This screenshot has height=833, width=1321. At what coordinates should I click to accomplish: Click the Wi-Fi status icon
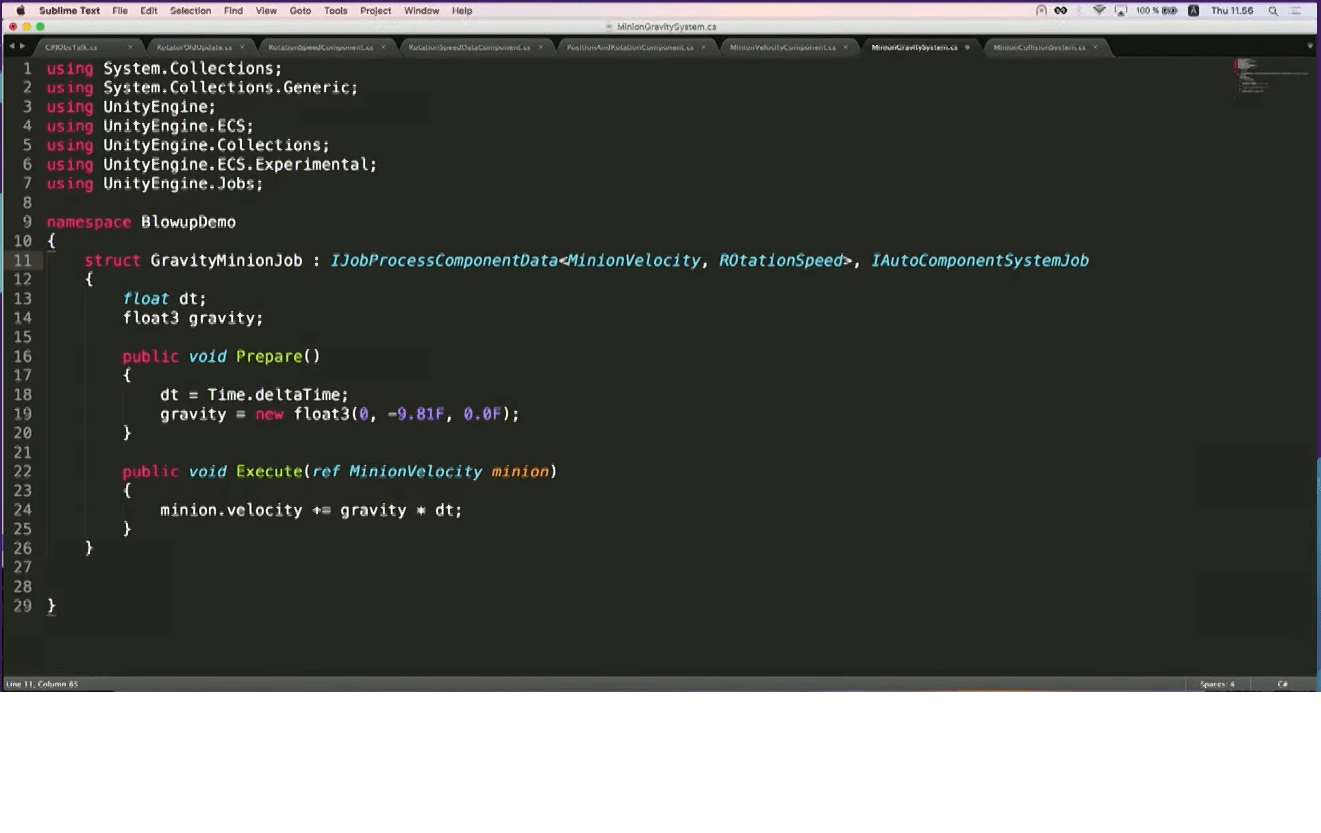[1100, 11]
